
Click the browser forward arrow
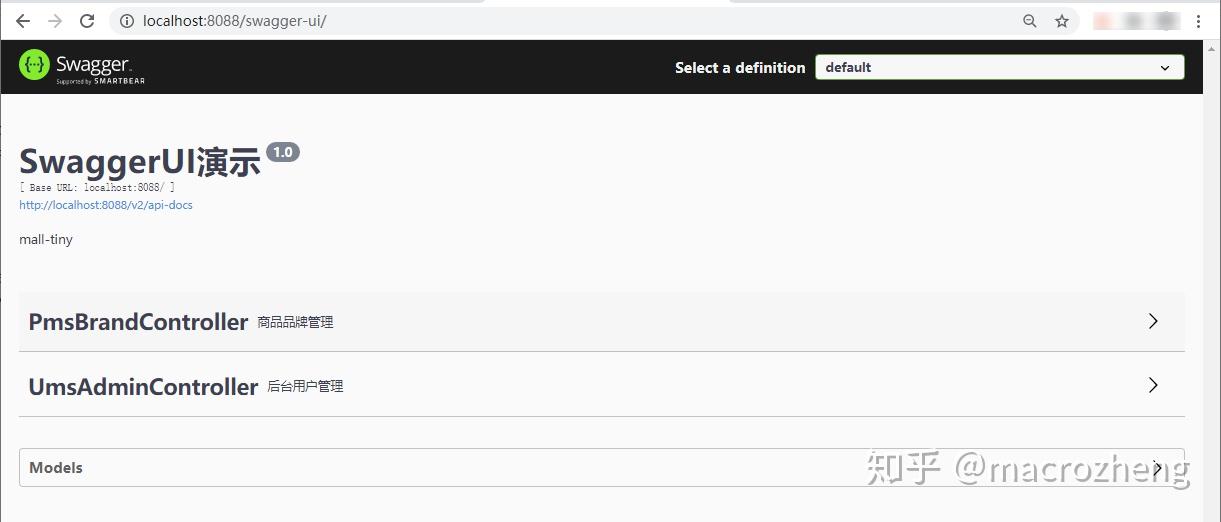click(x=55, y=21)
